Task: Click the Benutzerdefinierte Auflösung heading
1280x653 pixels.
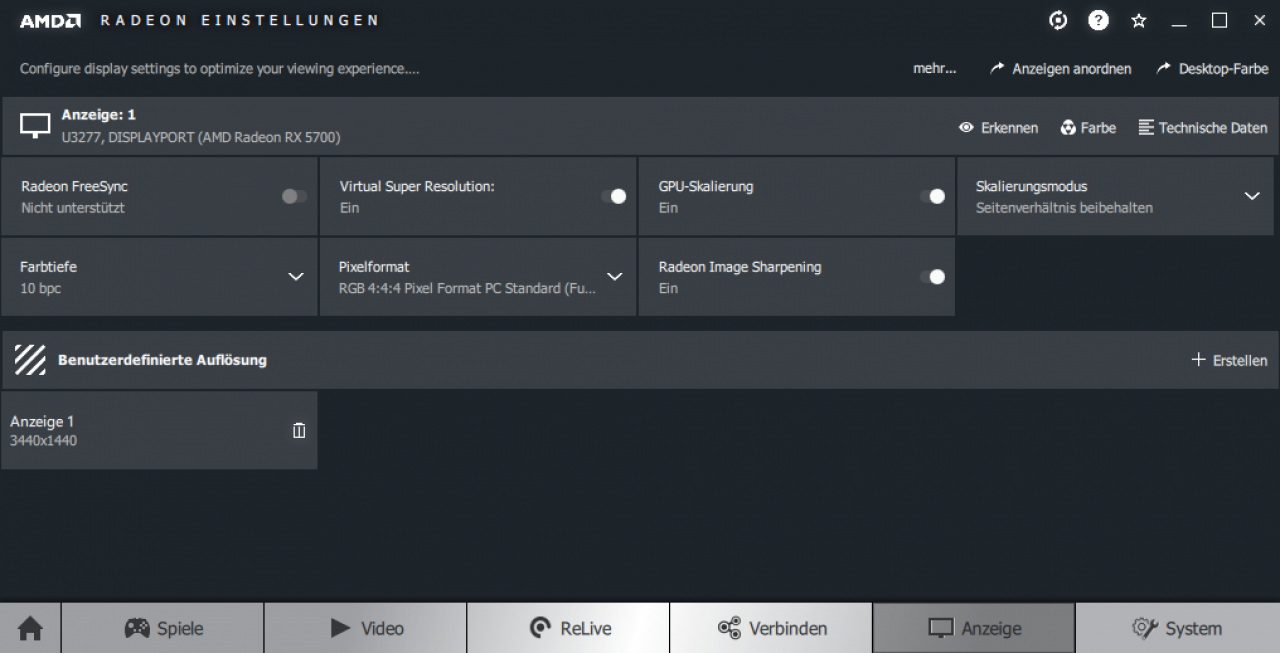Action: coord(162,360)
